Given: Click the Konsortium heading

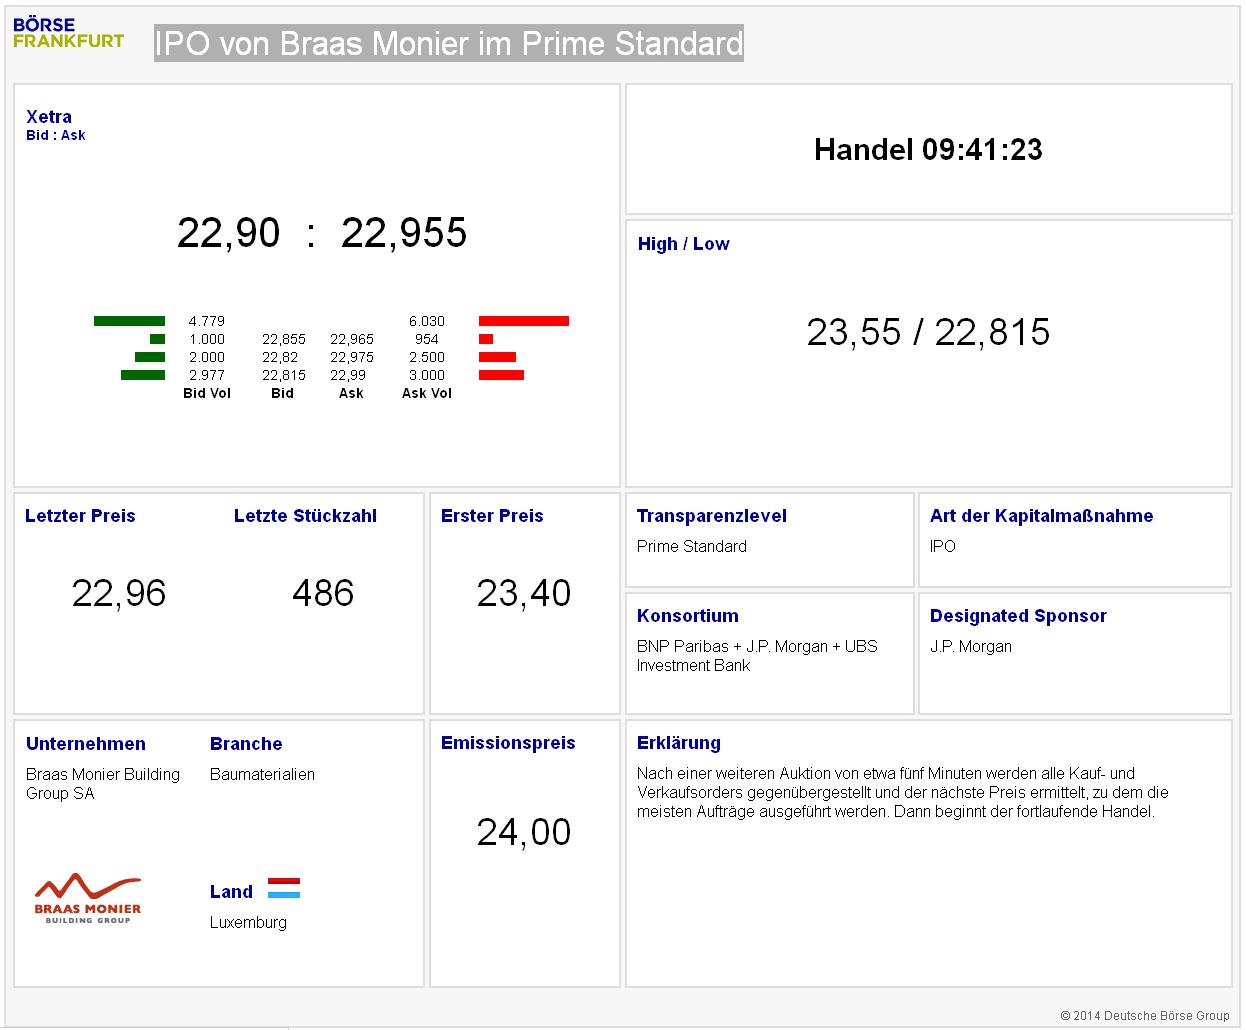Looking at the screenshot, I should point(688,616).
